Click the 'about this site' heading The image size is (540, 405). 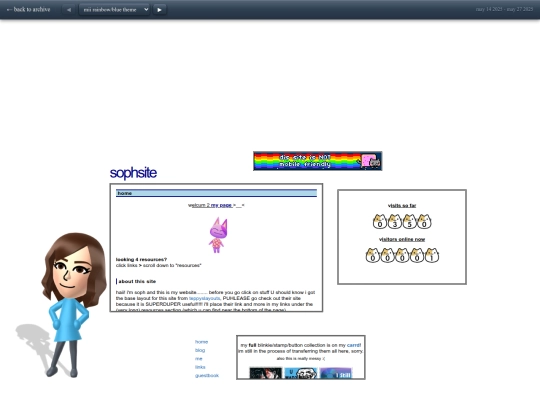tap(137, 281)
